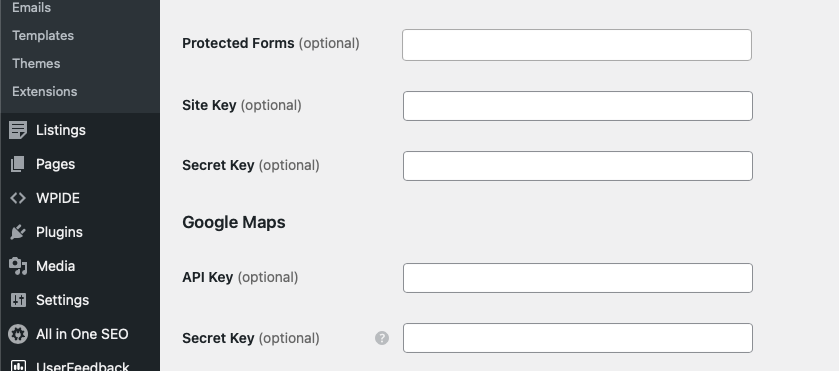Click the Settings sliders icon
Viewport: 839px width, 371px height.
tap(18, 300)
